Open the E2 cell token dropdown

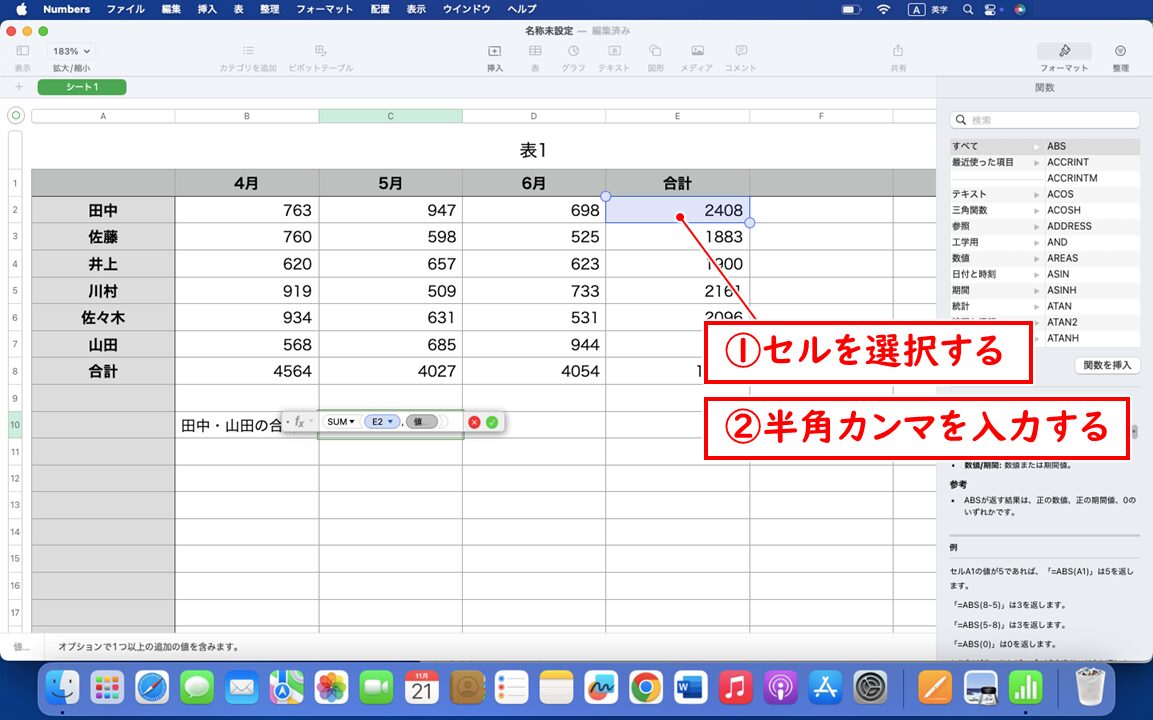[382, 421]
